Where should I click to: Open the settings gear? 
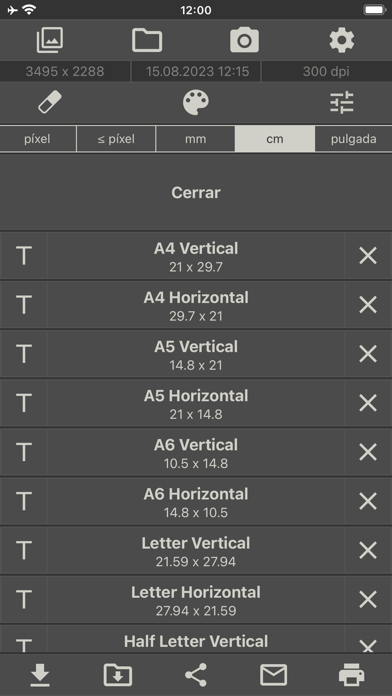342,40
